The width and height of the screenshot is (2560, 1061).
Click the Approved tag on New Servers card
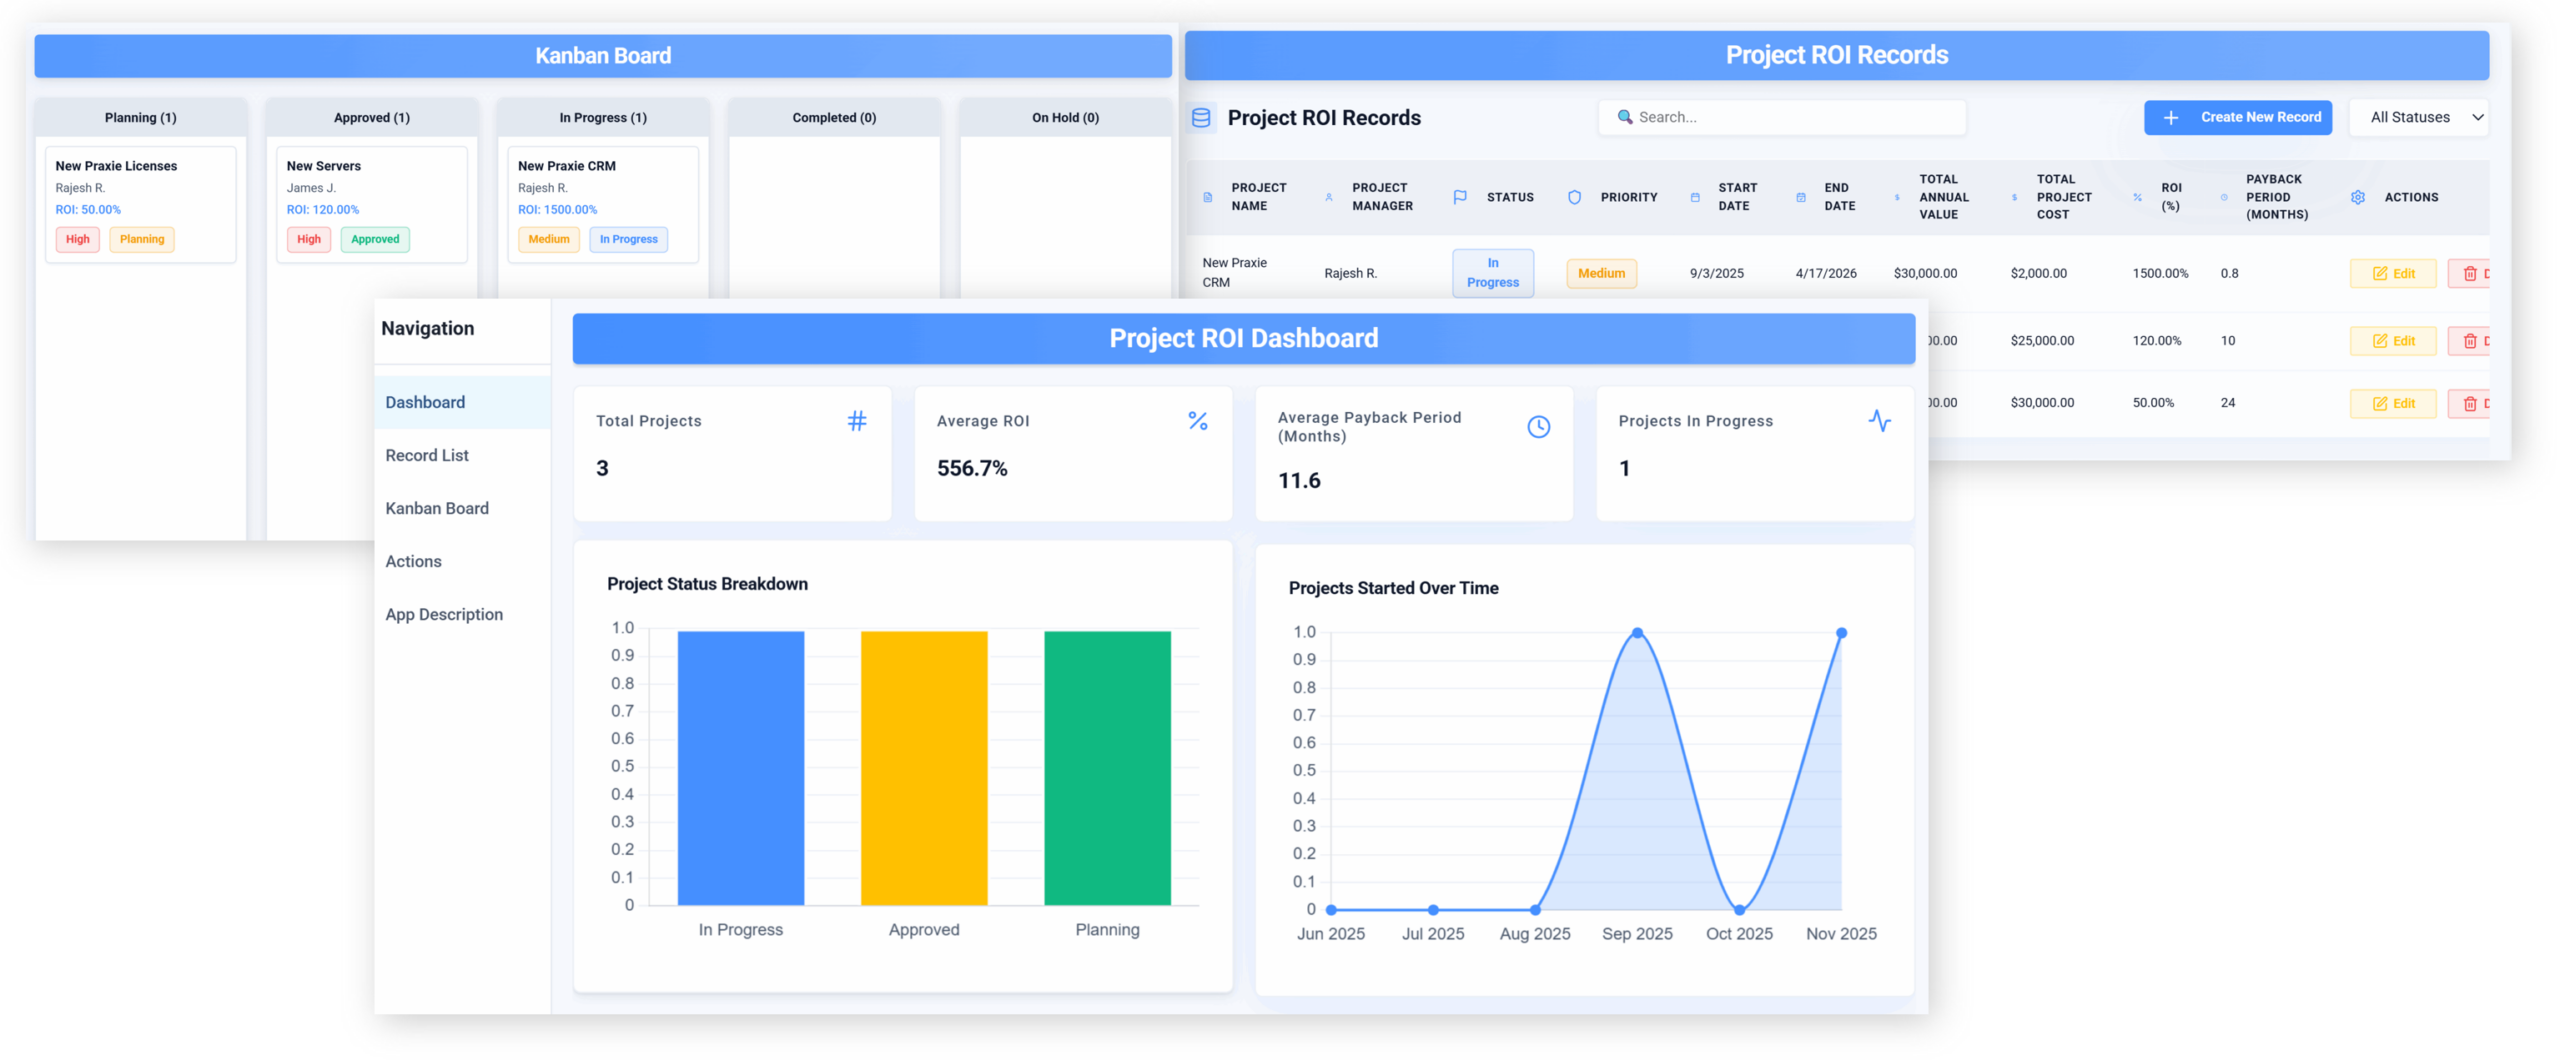tap(375, 240)
